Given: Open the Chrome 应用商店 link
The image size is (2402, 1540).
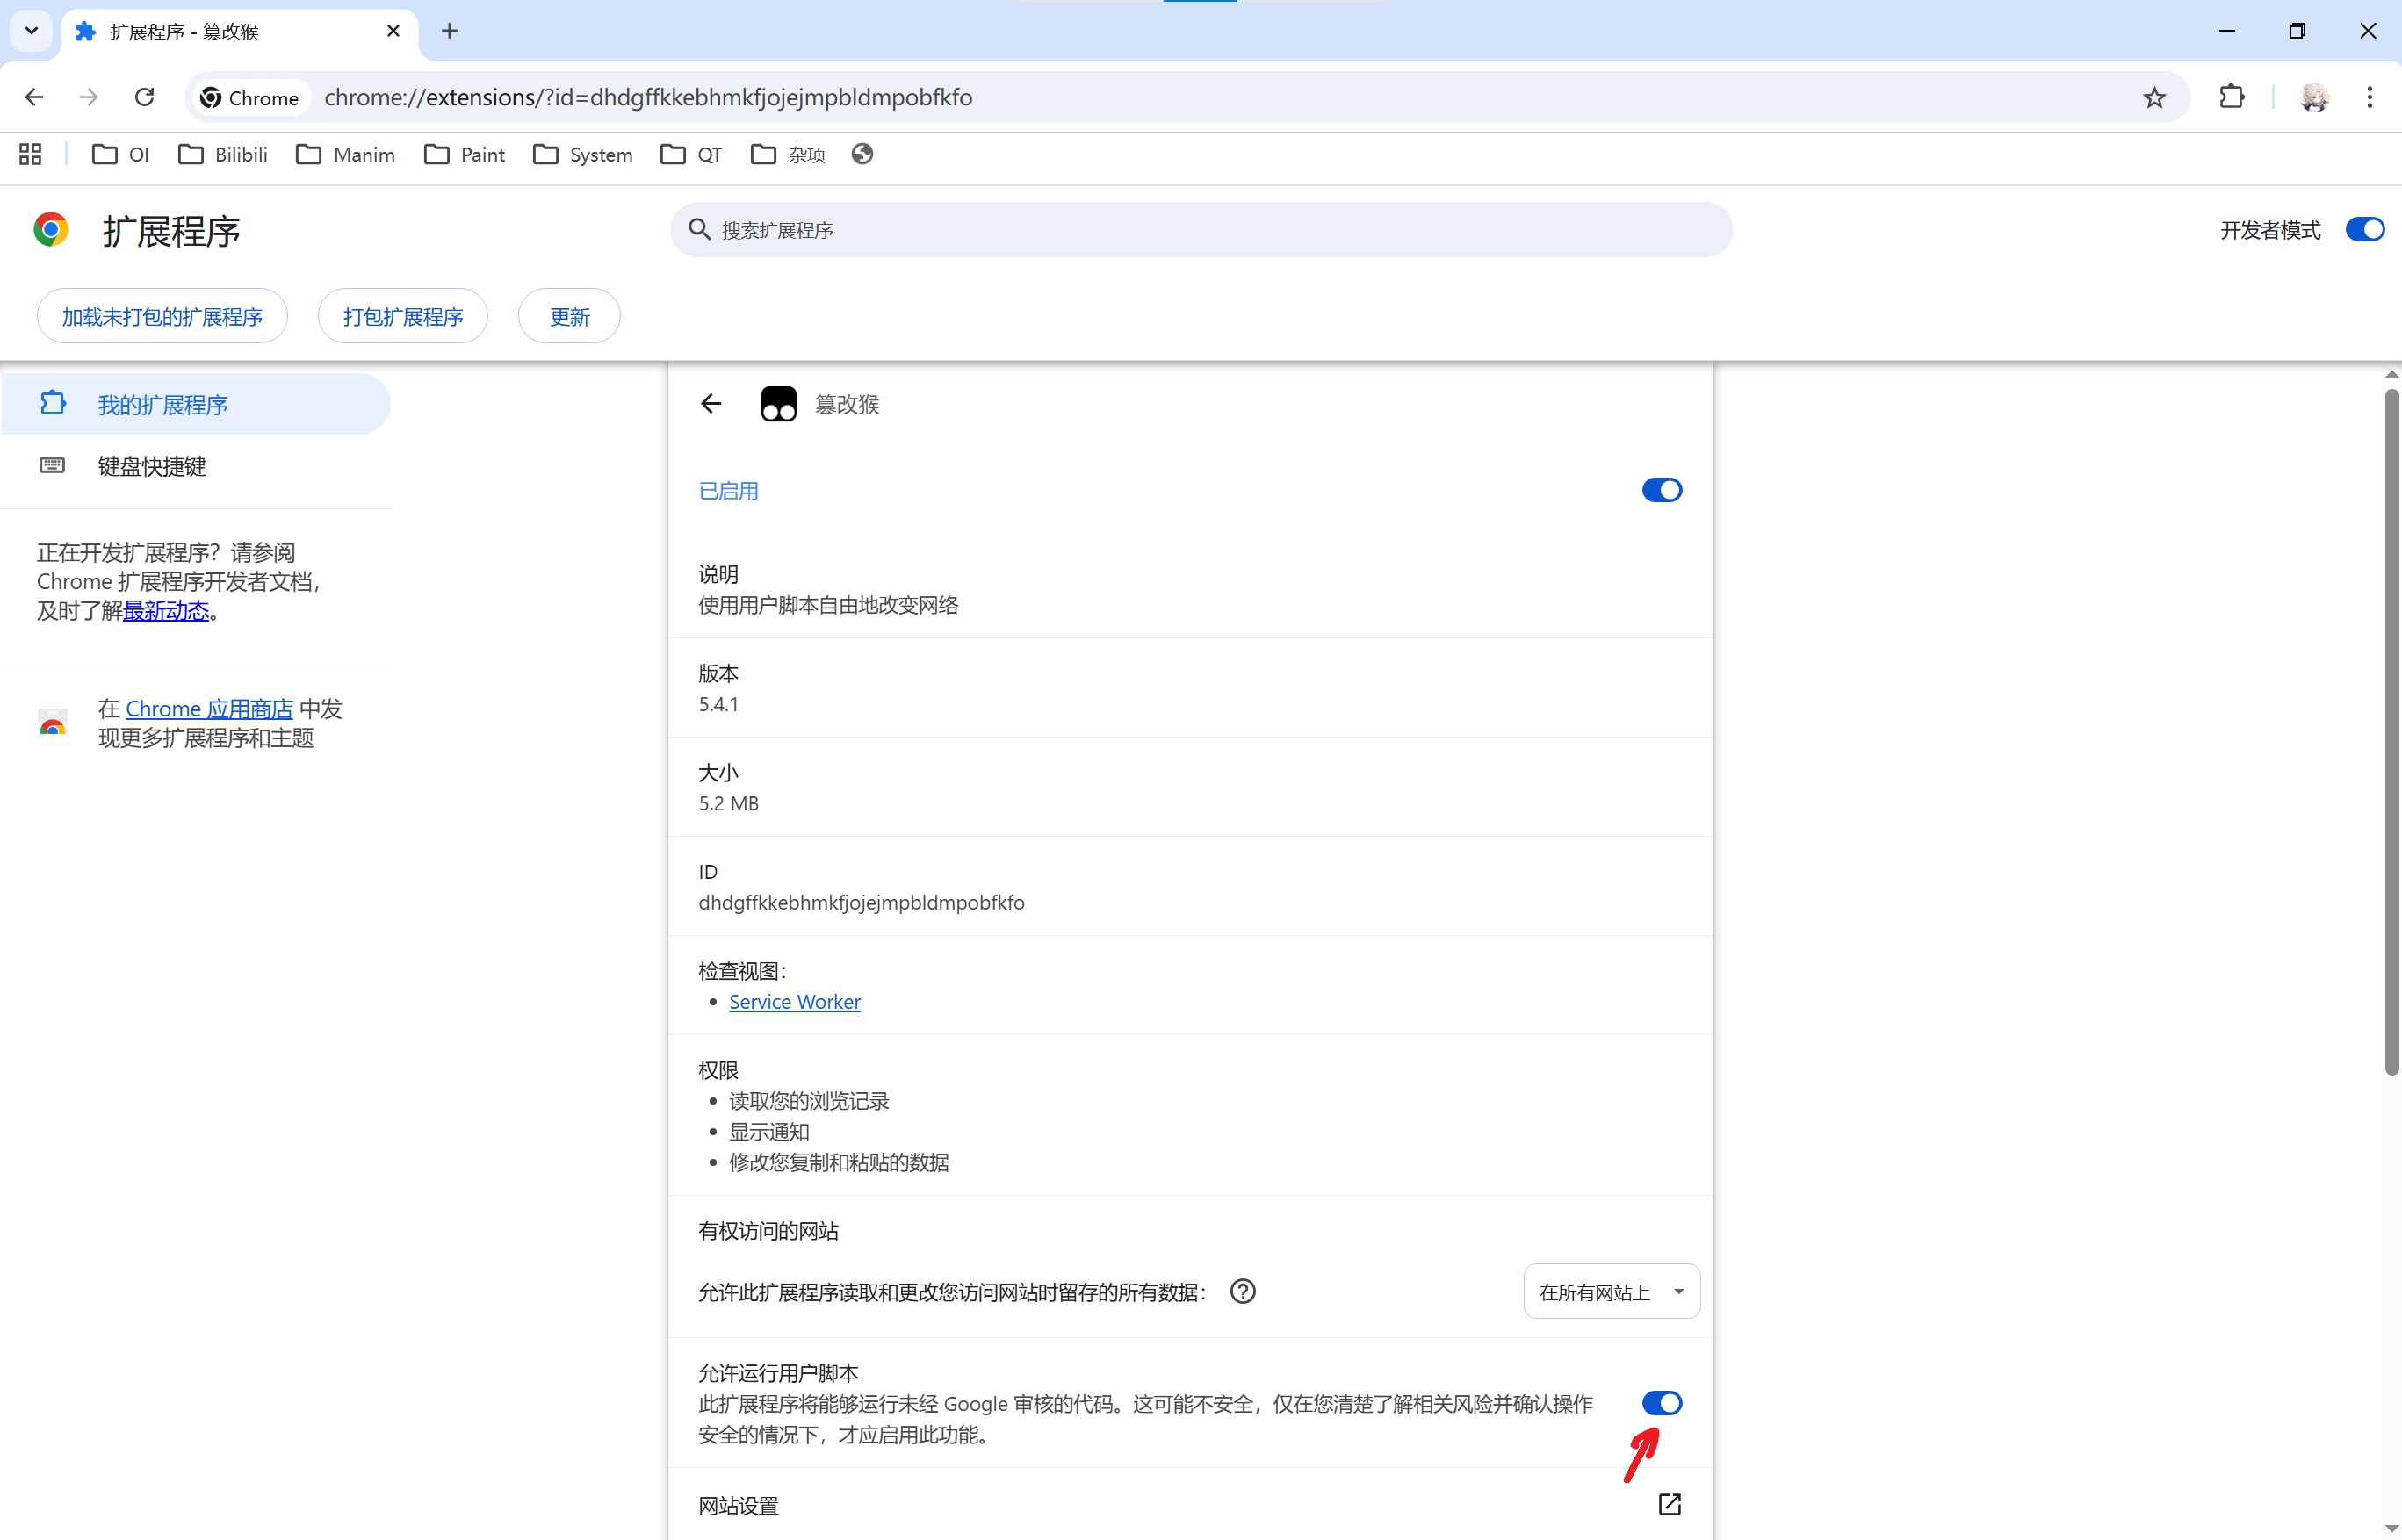Looking at the screenshot, I should click(209, 708).
